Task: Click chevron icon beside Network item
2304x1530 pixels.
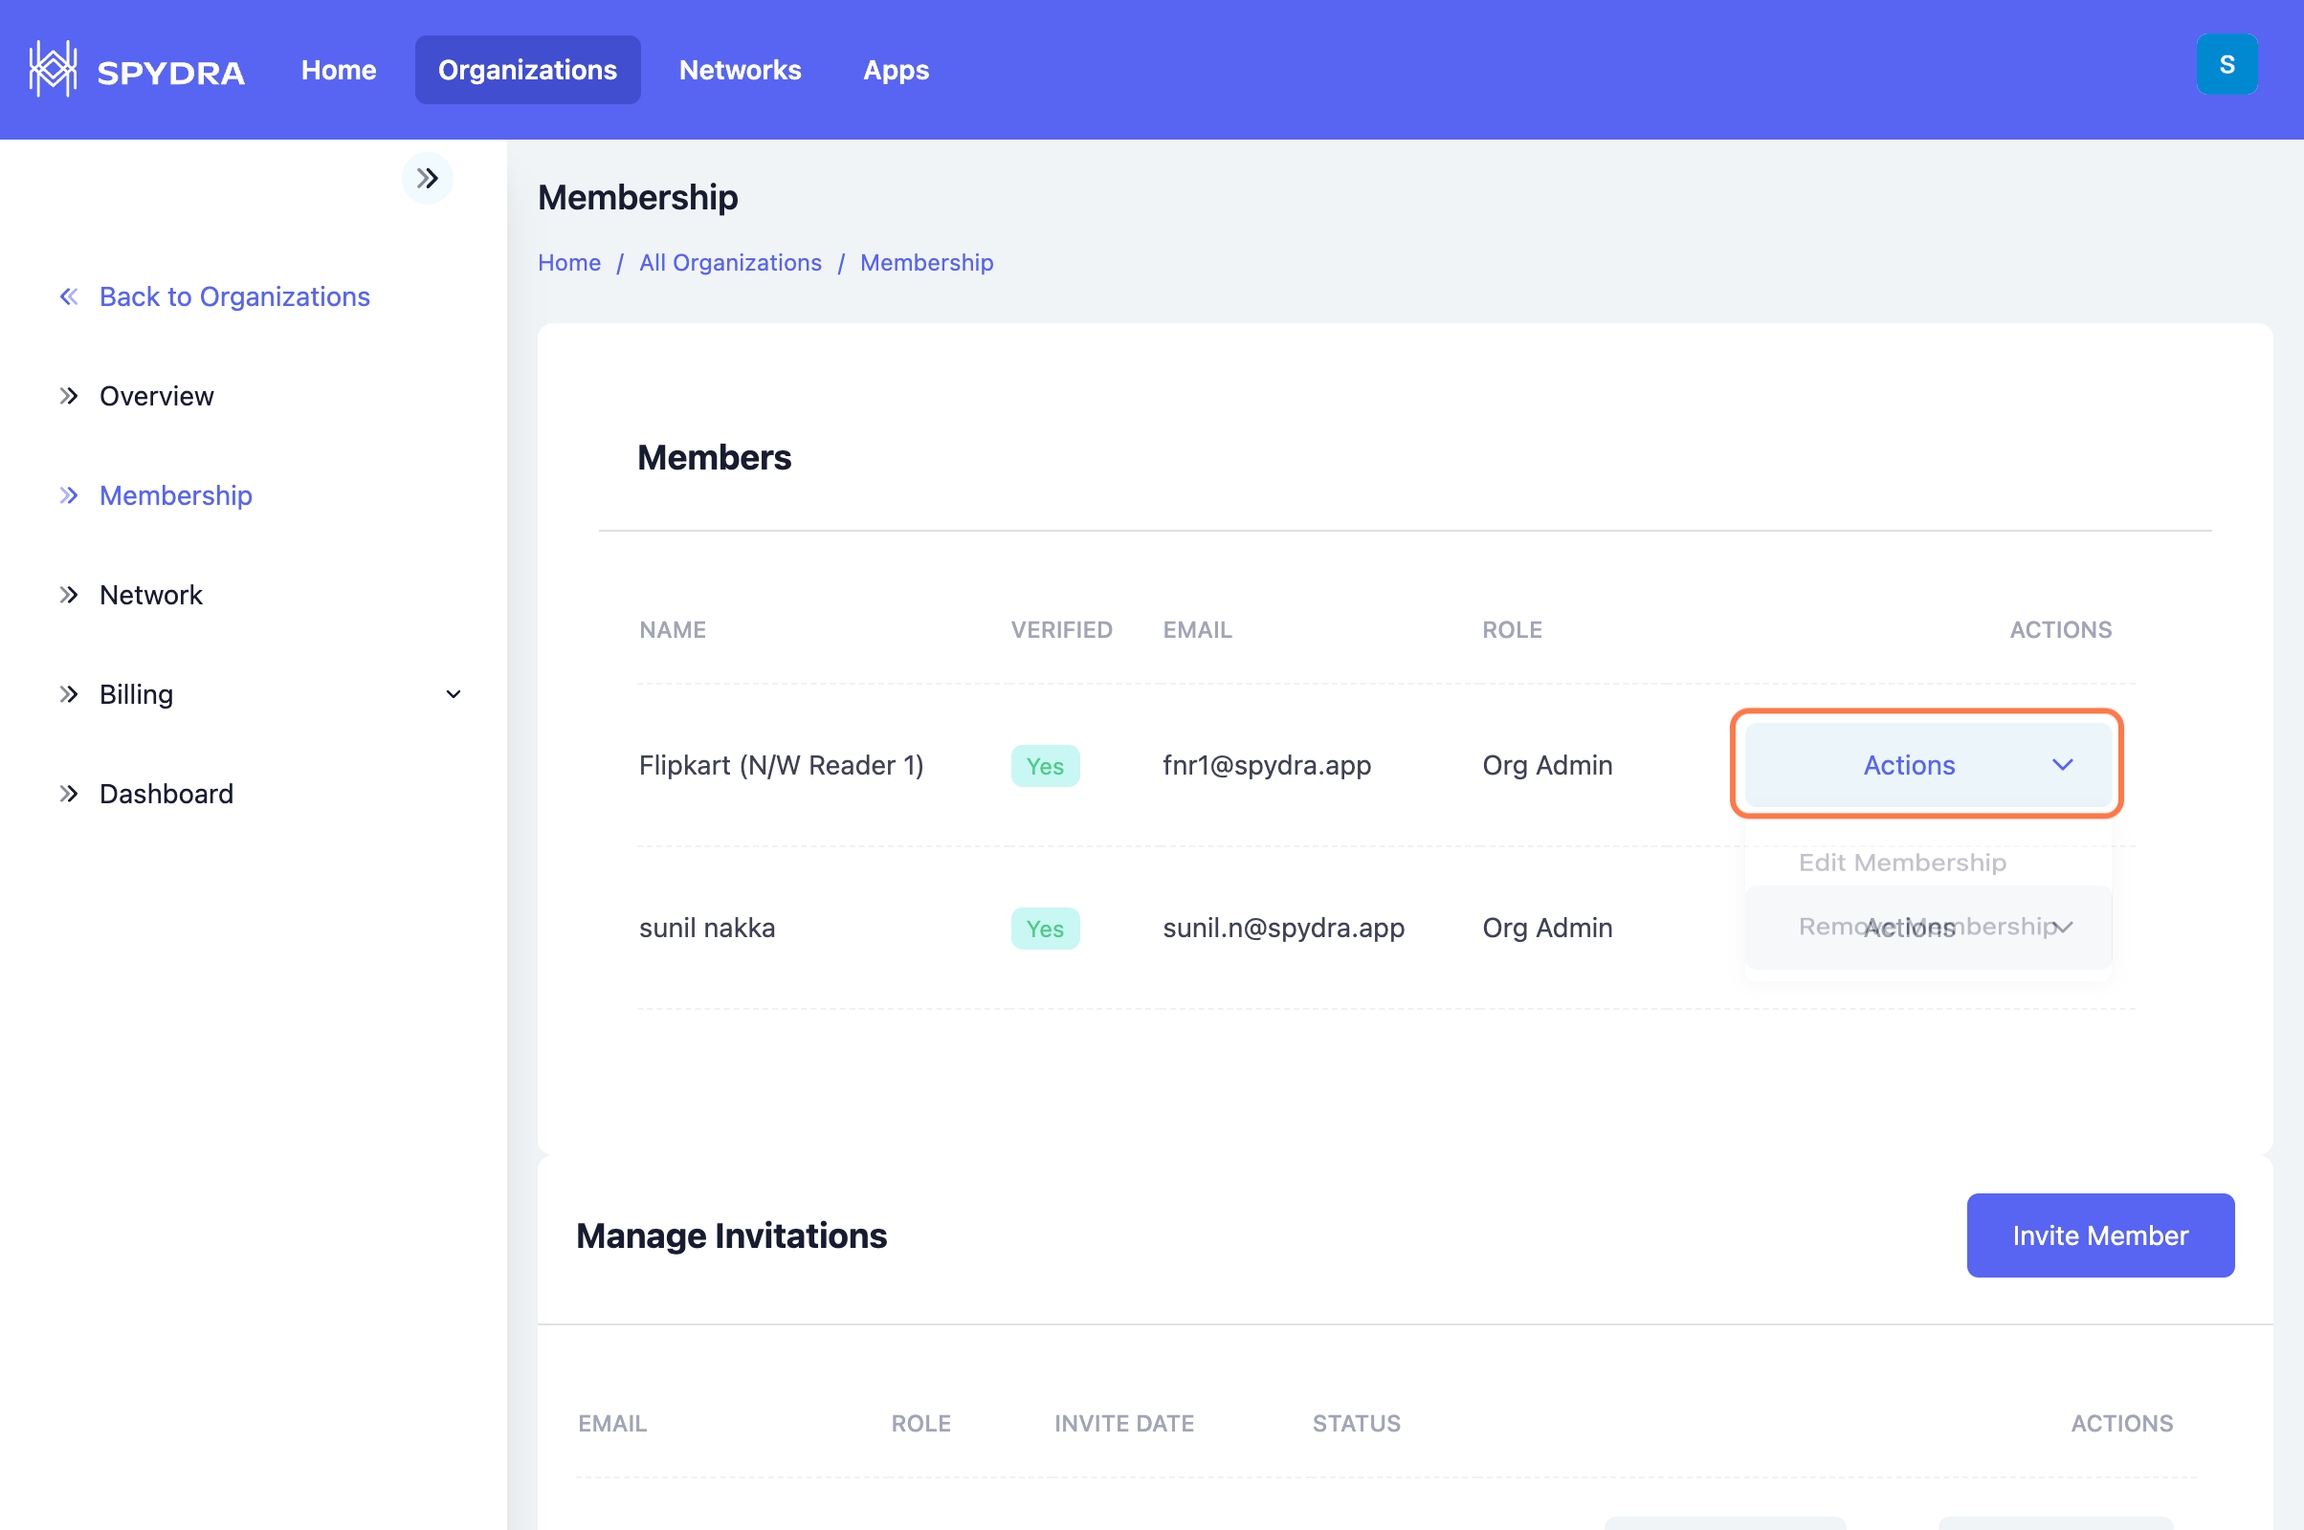Action: click(68, 595)
